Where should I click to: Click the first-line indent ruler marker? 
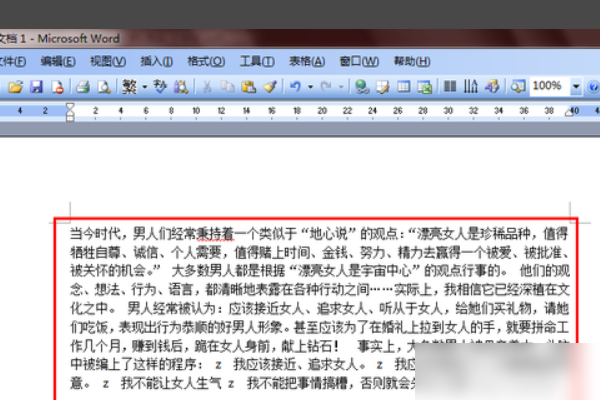pos(70,106)
